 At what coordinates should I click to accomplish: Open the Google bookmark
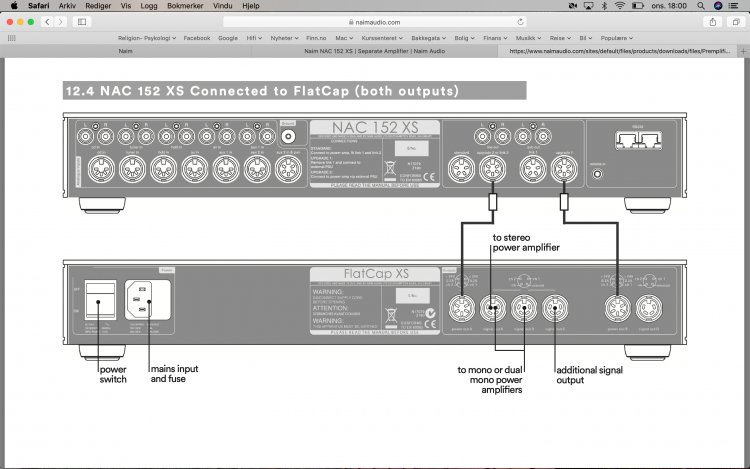[228, 38]
